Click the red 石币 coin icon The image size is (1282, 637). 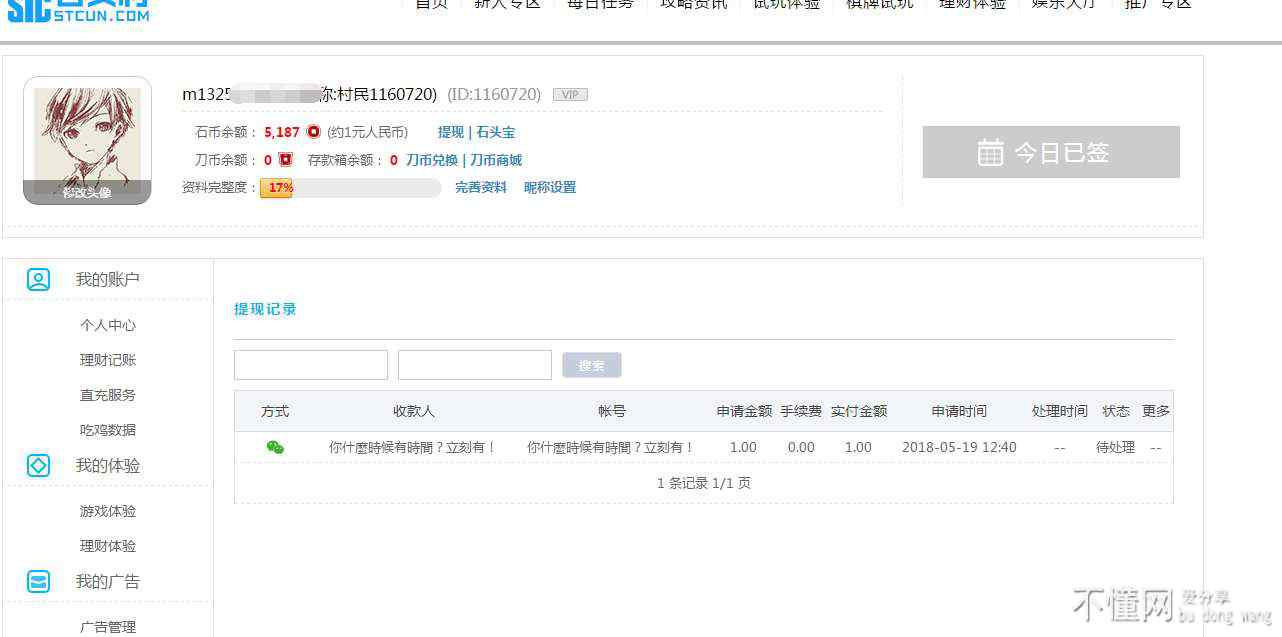click(313, 132)
